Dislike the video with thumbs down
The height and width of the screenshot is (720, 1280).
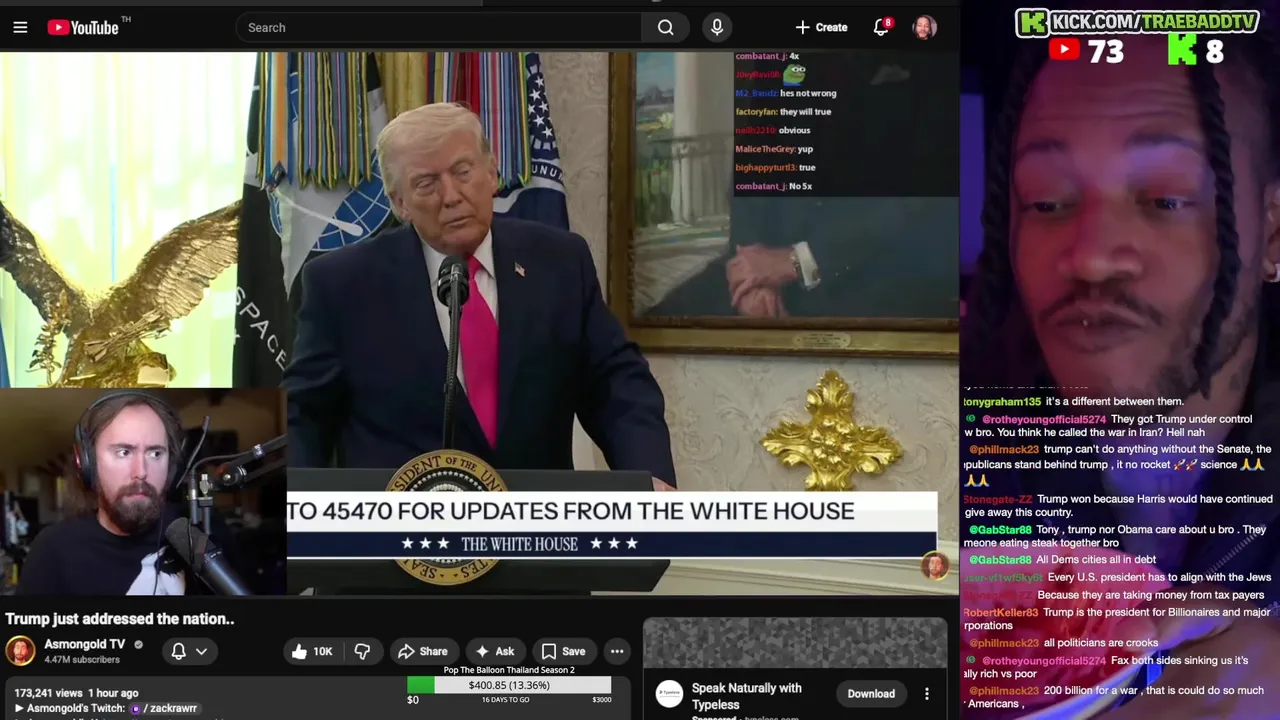[362, 651]
